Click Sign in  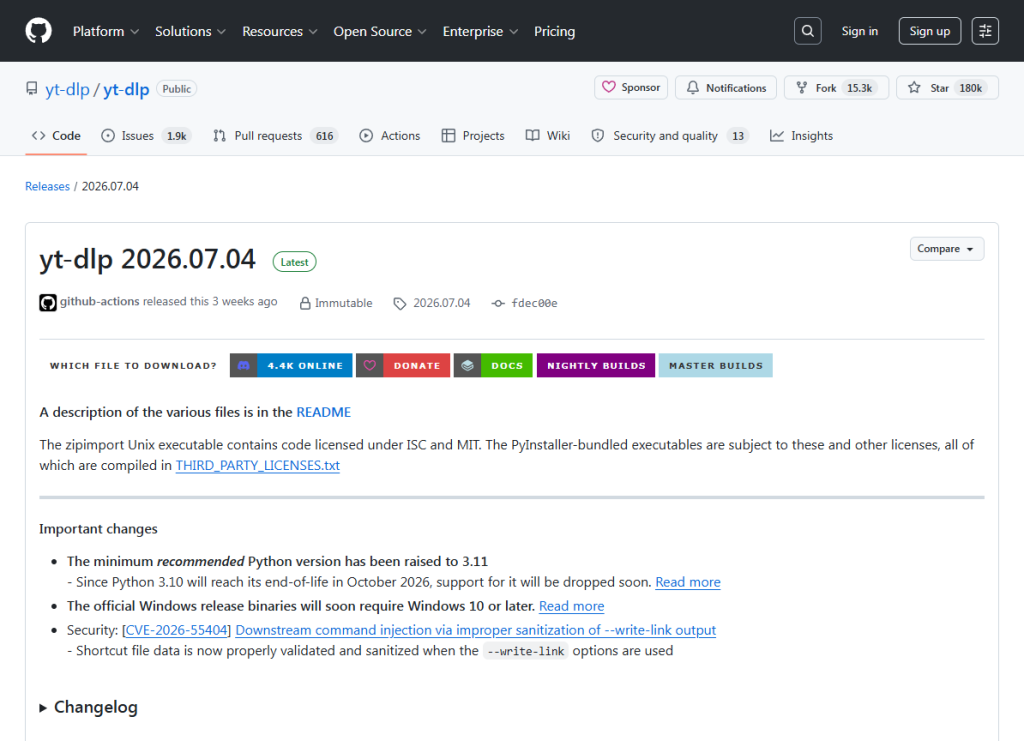(x=859, y=31)
